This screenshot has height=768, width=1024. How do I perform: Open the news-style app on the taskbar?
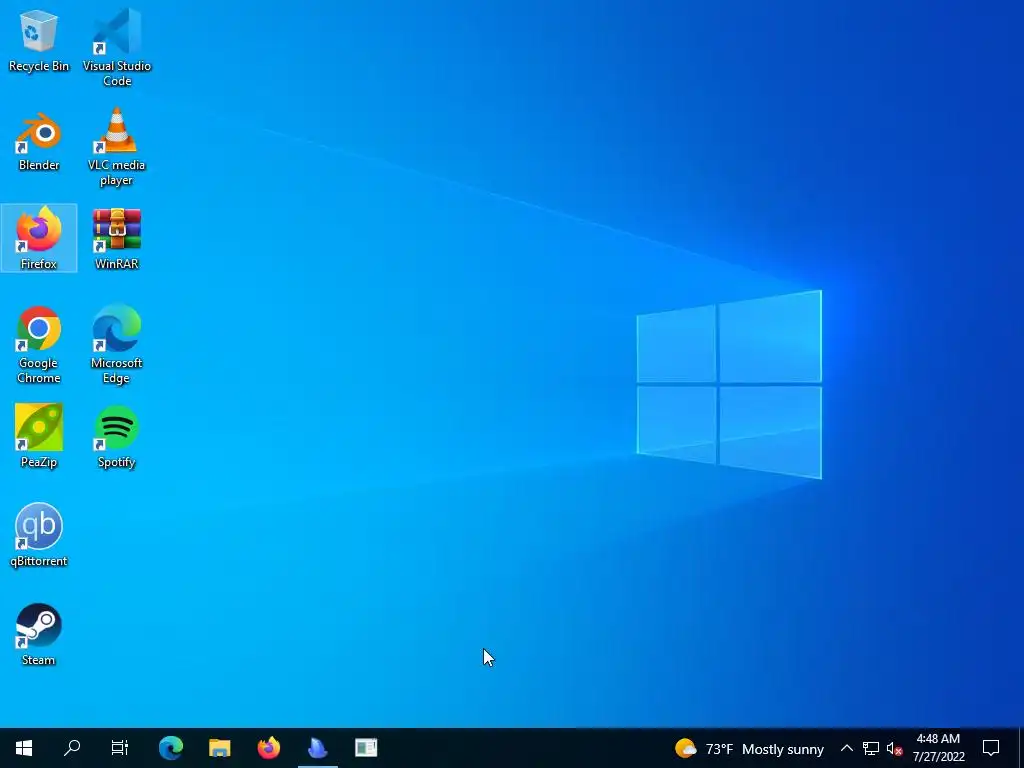click(x=366, y=748)
